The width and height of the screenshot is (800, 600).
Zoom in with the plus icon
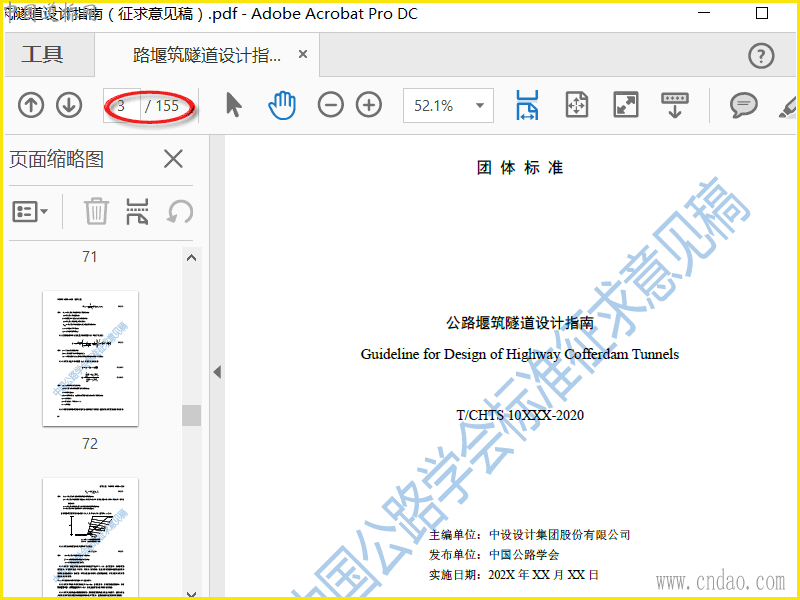tap(369, 106)
